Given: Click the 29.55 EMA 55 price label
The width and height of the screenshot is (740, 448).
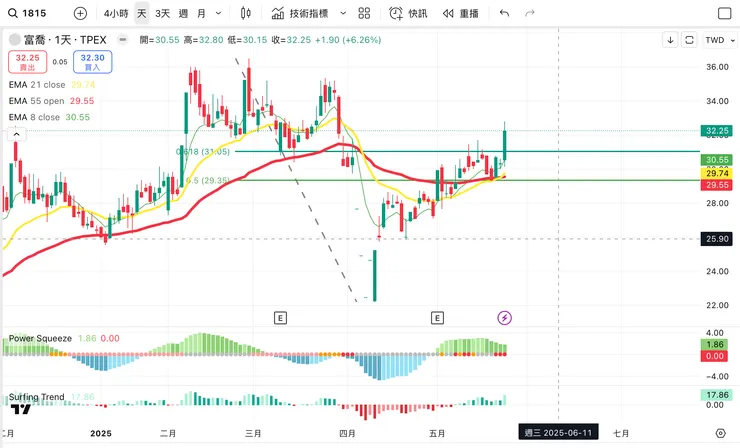Looking at the screenshot, I should click(x=717, y=185).
